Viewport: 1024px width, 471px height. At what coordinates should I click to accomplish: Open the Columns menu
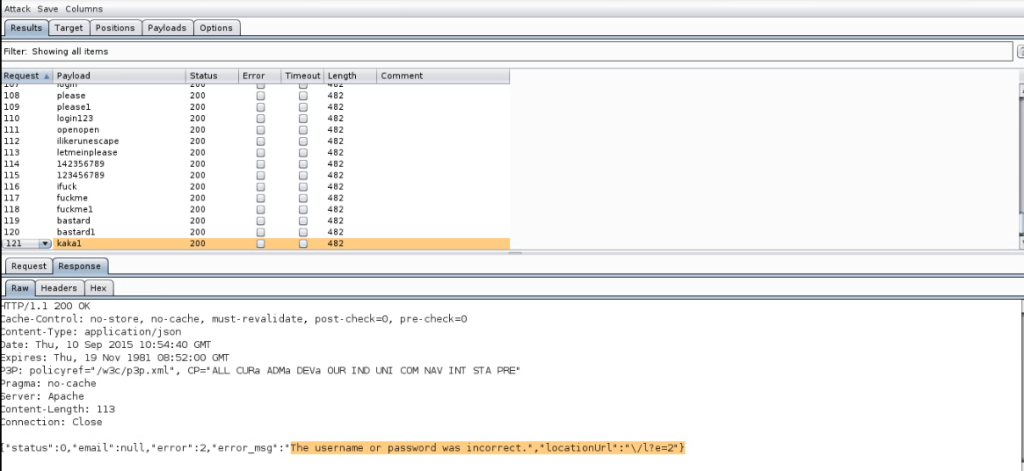point(84,9)
